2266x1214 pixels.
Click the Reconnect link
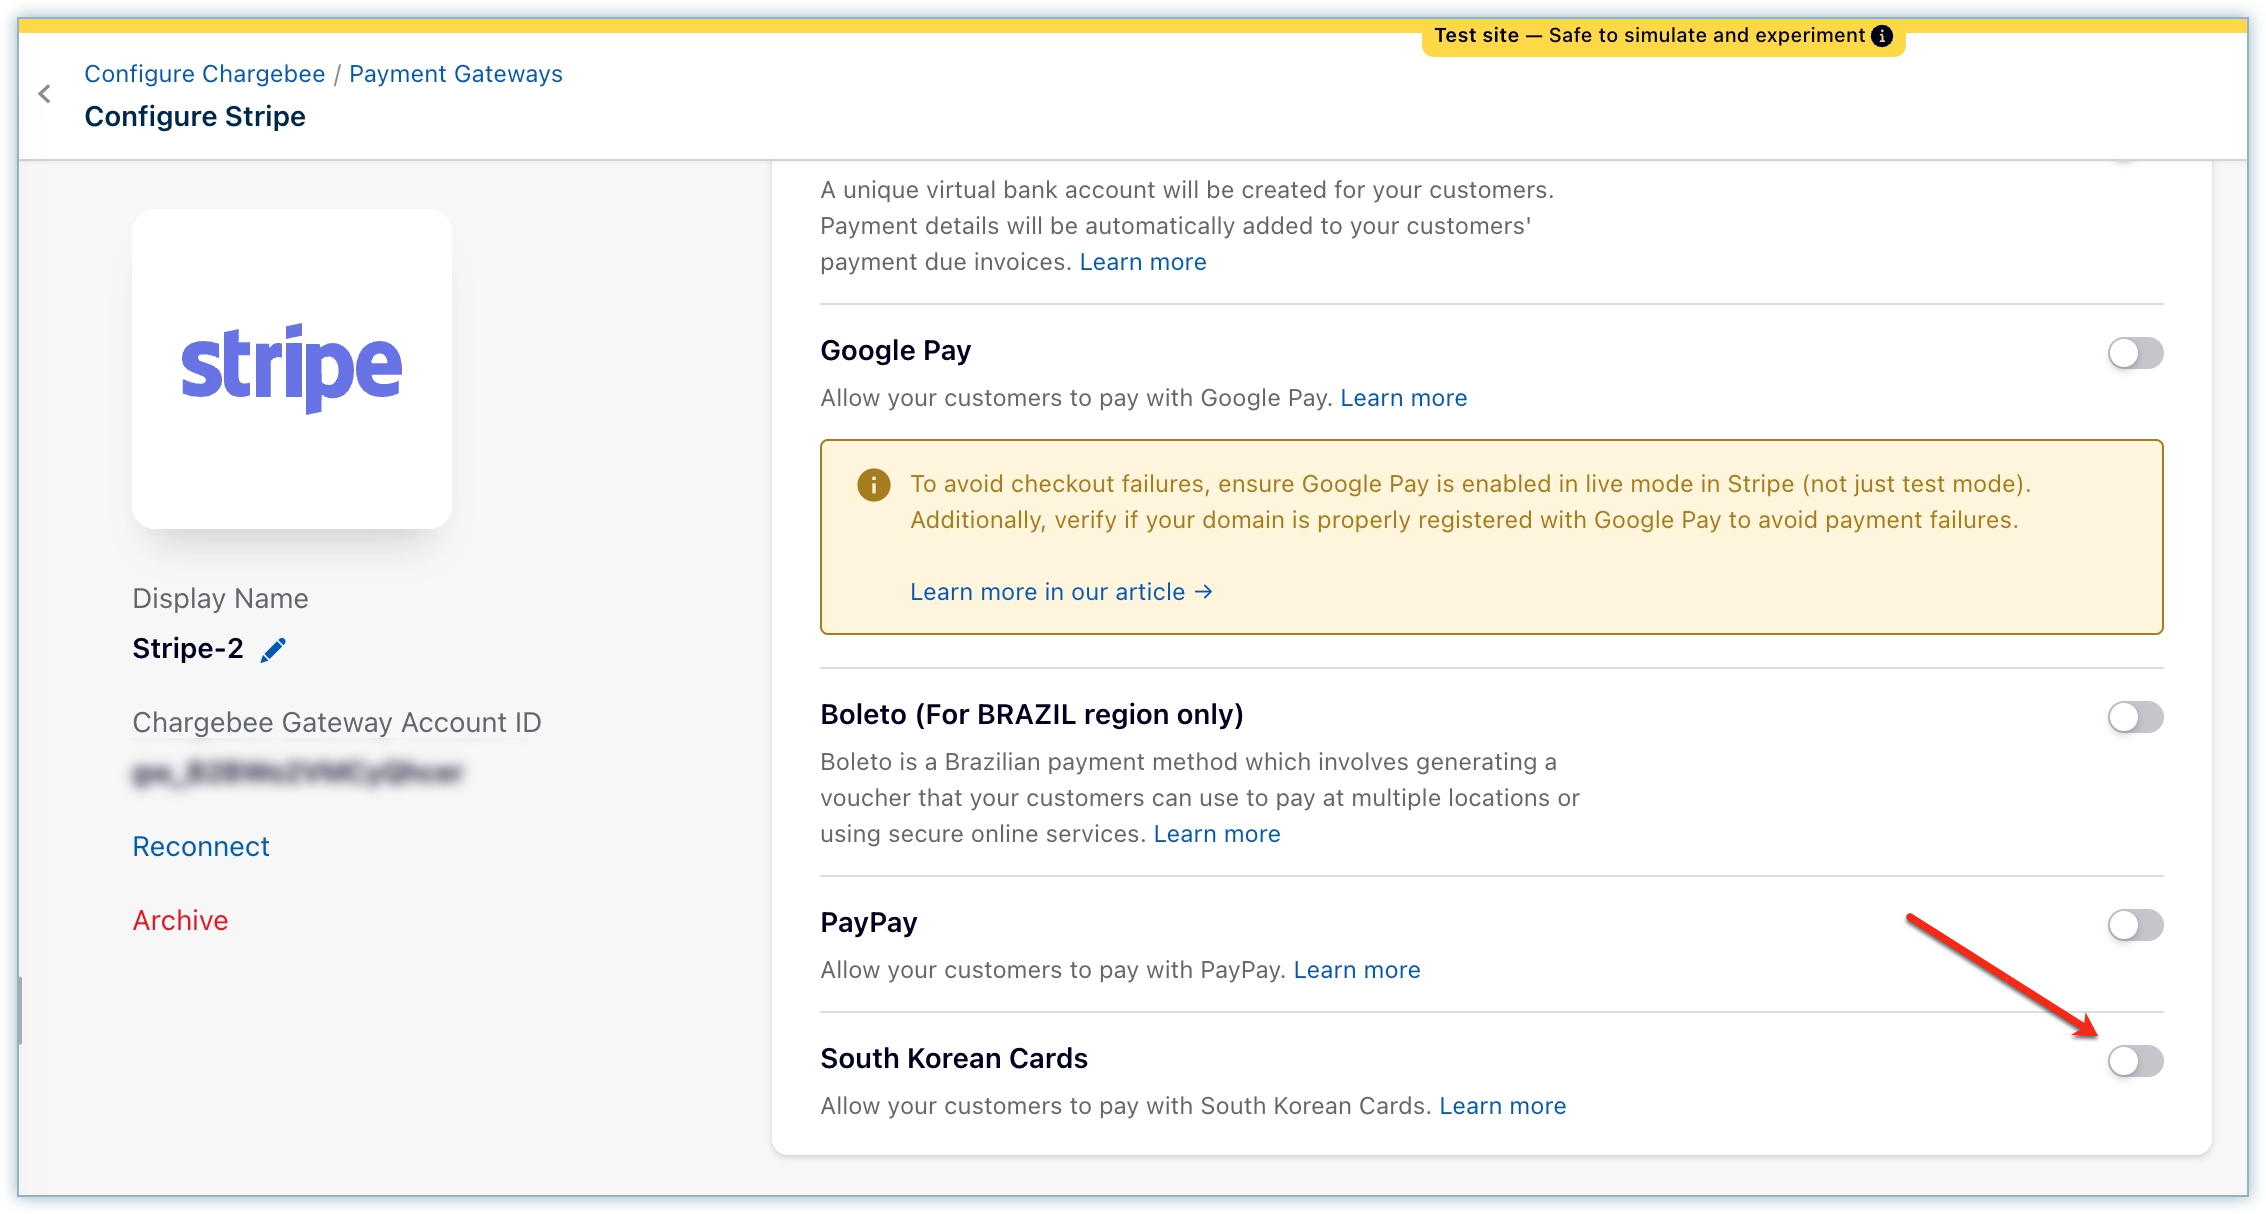[x=201, y=847]
